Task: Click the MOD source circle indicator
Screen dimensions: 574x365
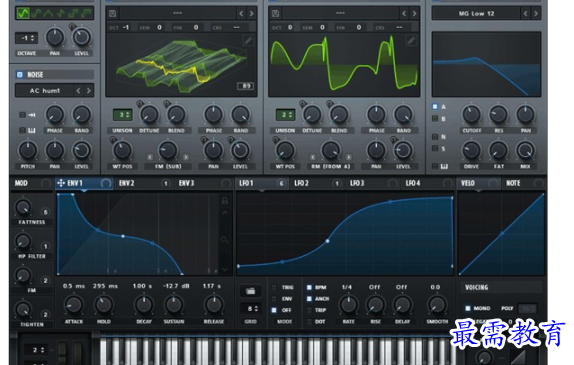Action: (45, 183)
